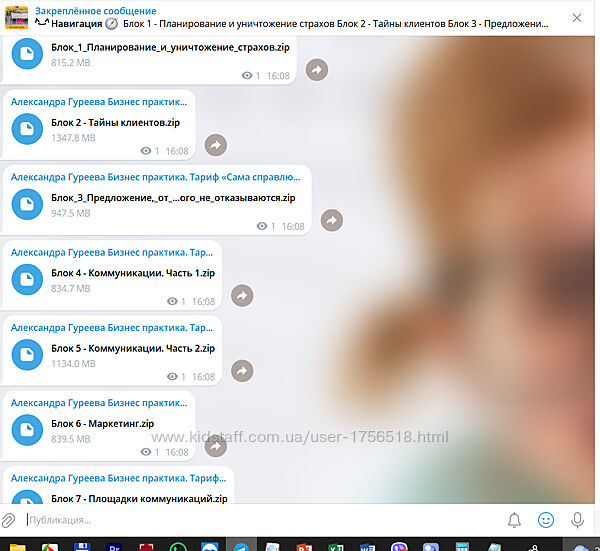
Task: Type in the Публикация message field
Action: pos(250,520)
